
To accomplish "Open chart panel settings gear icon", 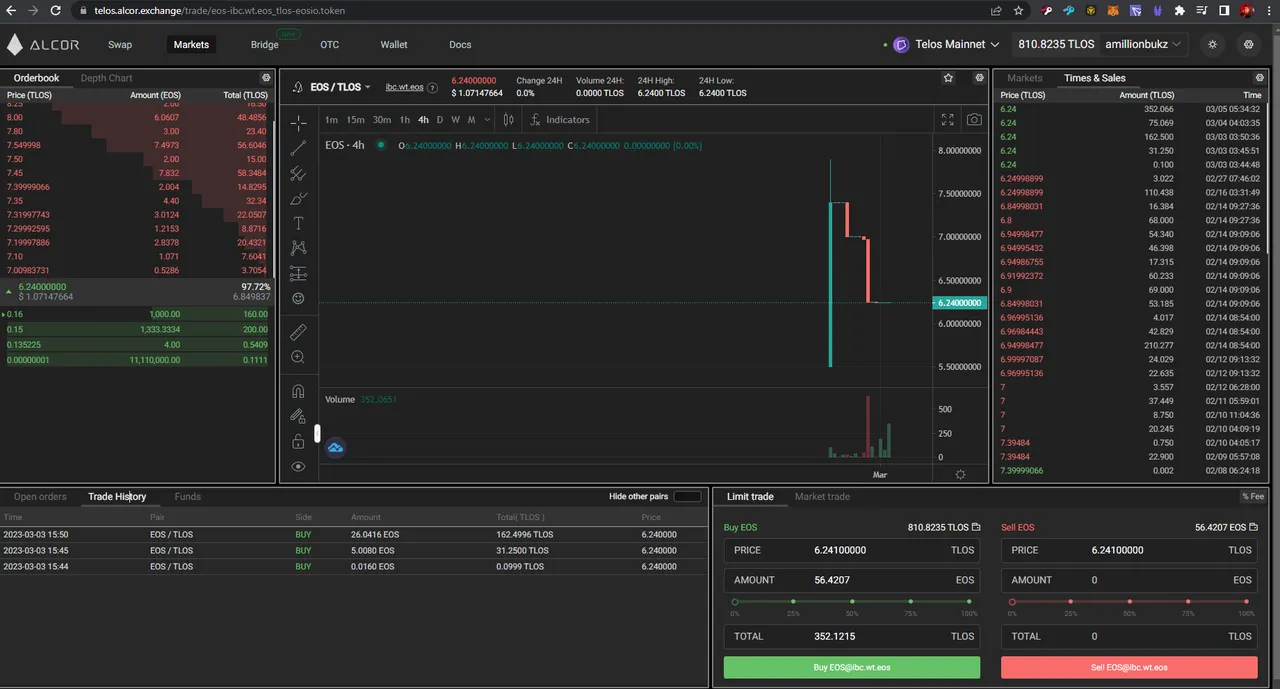I will click(x=977, y=78).
